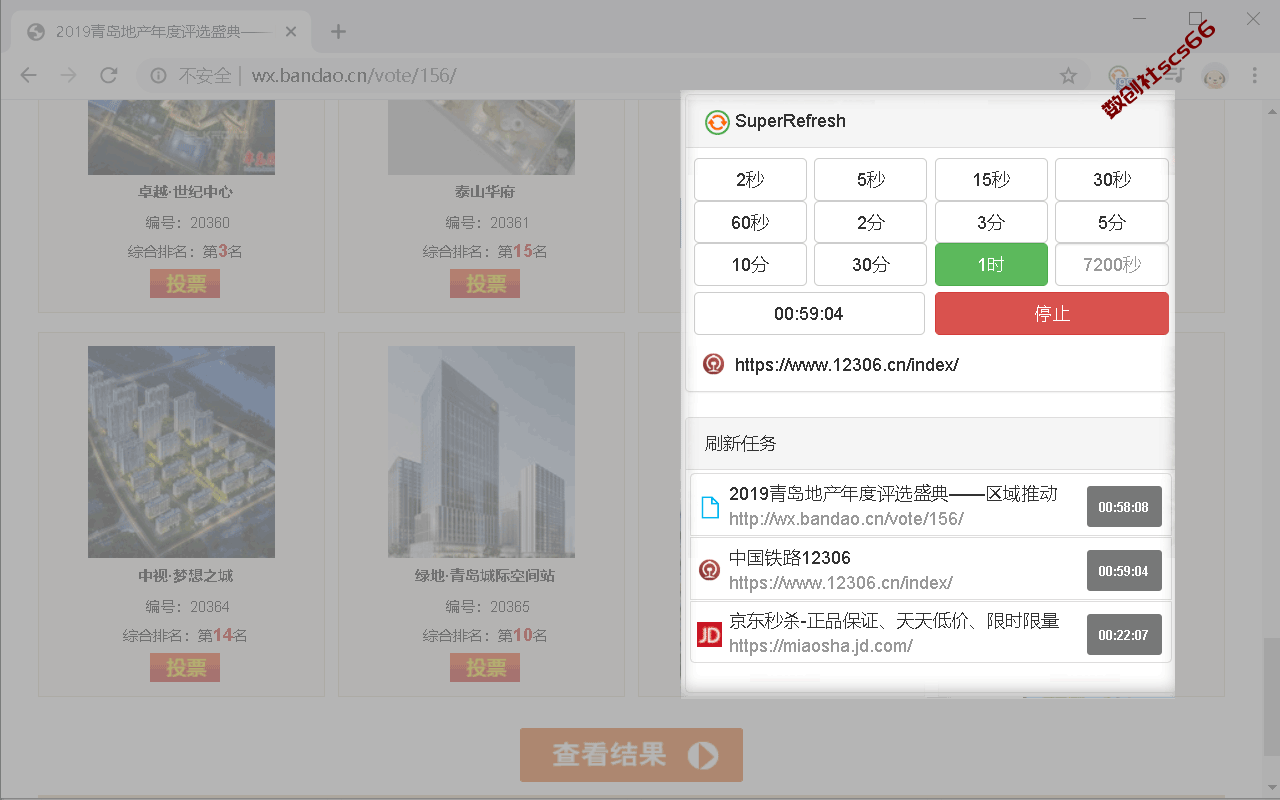Open the Chrome three-dot menu
The height and width of the screenshot is (800, 1280).
tap(1255, 76)
